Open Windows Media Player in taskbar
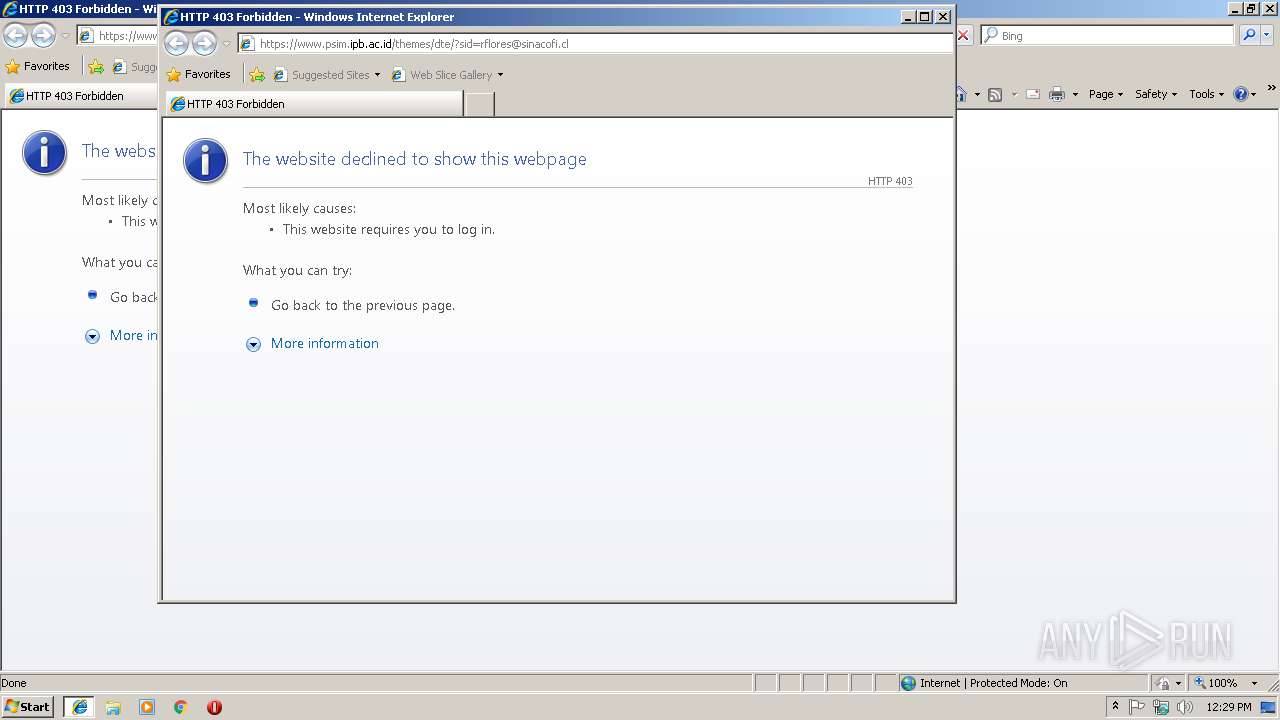This screenshot has height=720, width=1280. point(147,707)
